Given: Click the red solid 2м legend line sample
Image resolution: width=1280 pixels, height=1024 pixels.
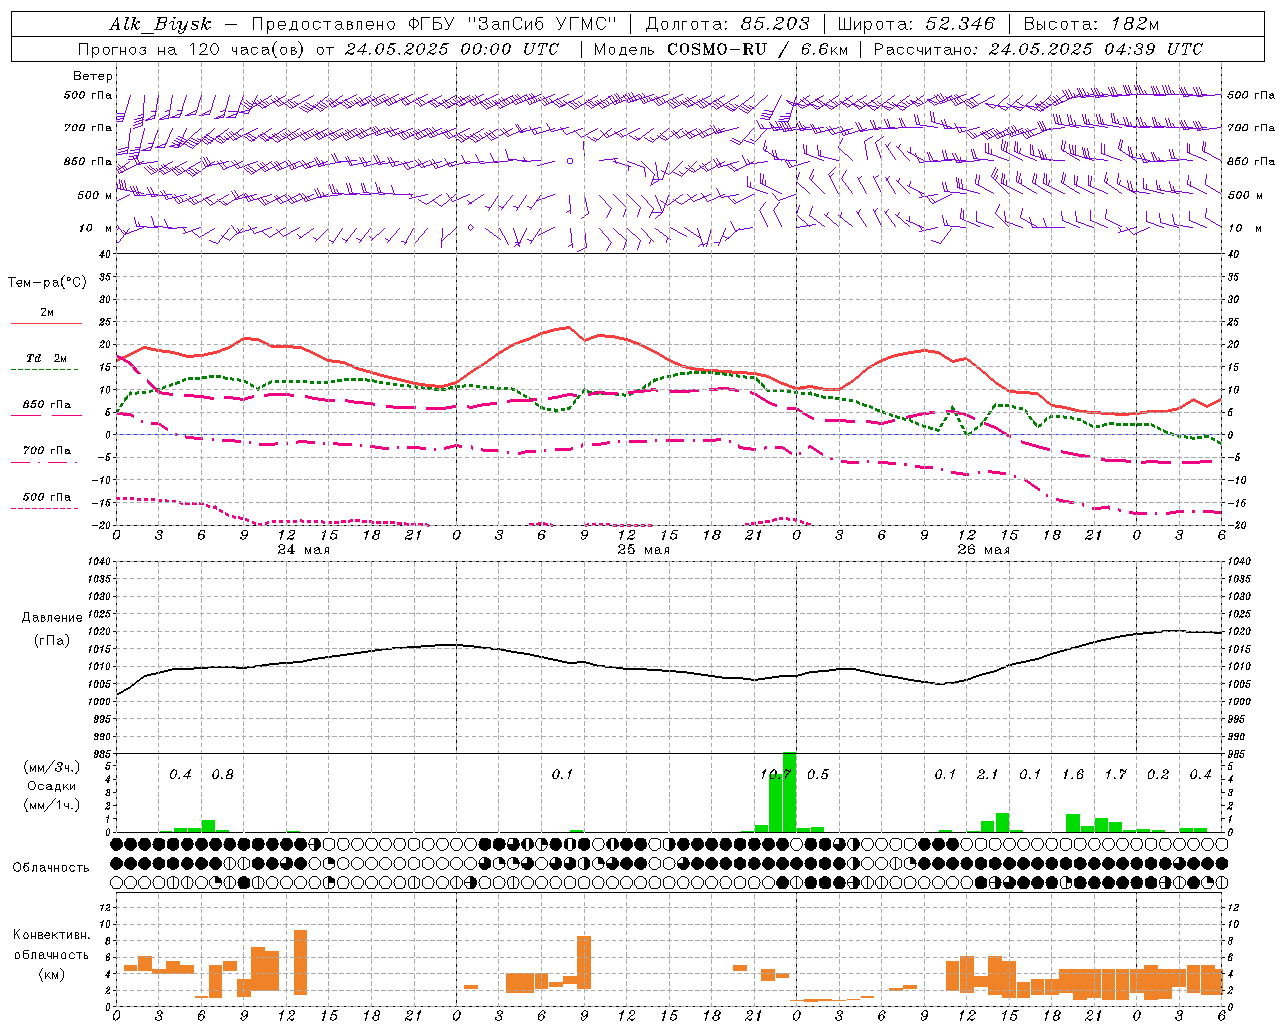Looking at the screenshot, I should [x=46, y=323].
